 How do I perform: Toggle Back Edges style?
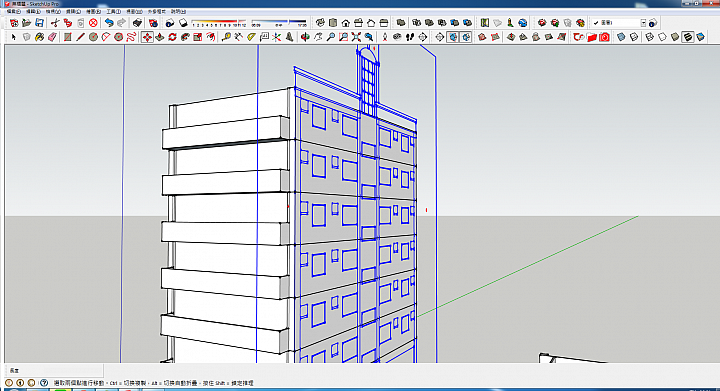pyautogui.click(x=634, y=37)
